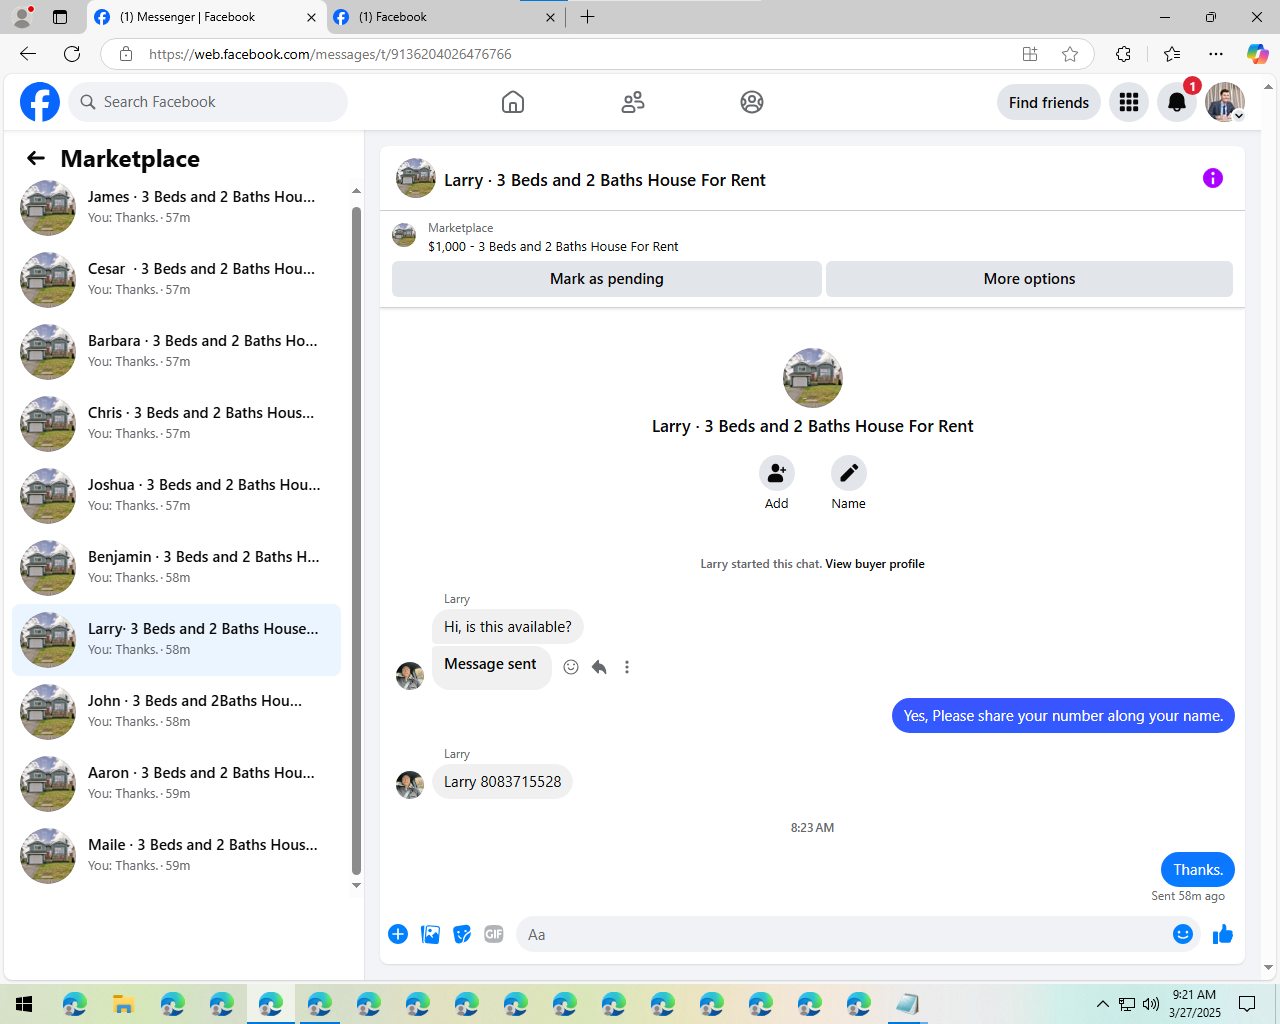
Task: Open more options for 'Message sent' message
Action: tap(627, 667)
